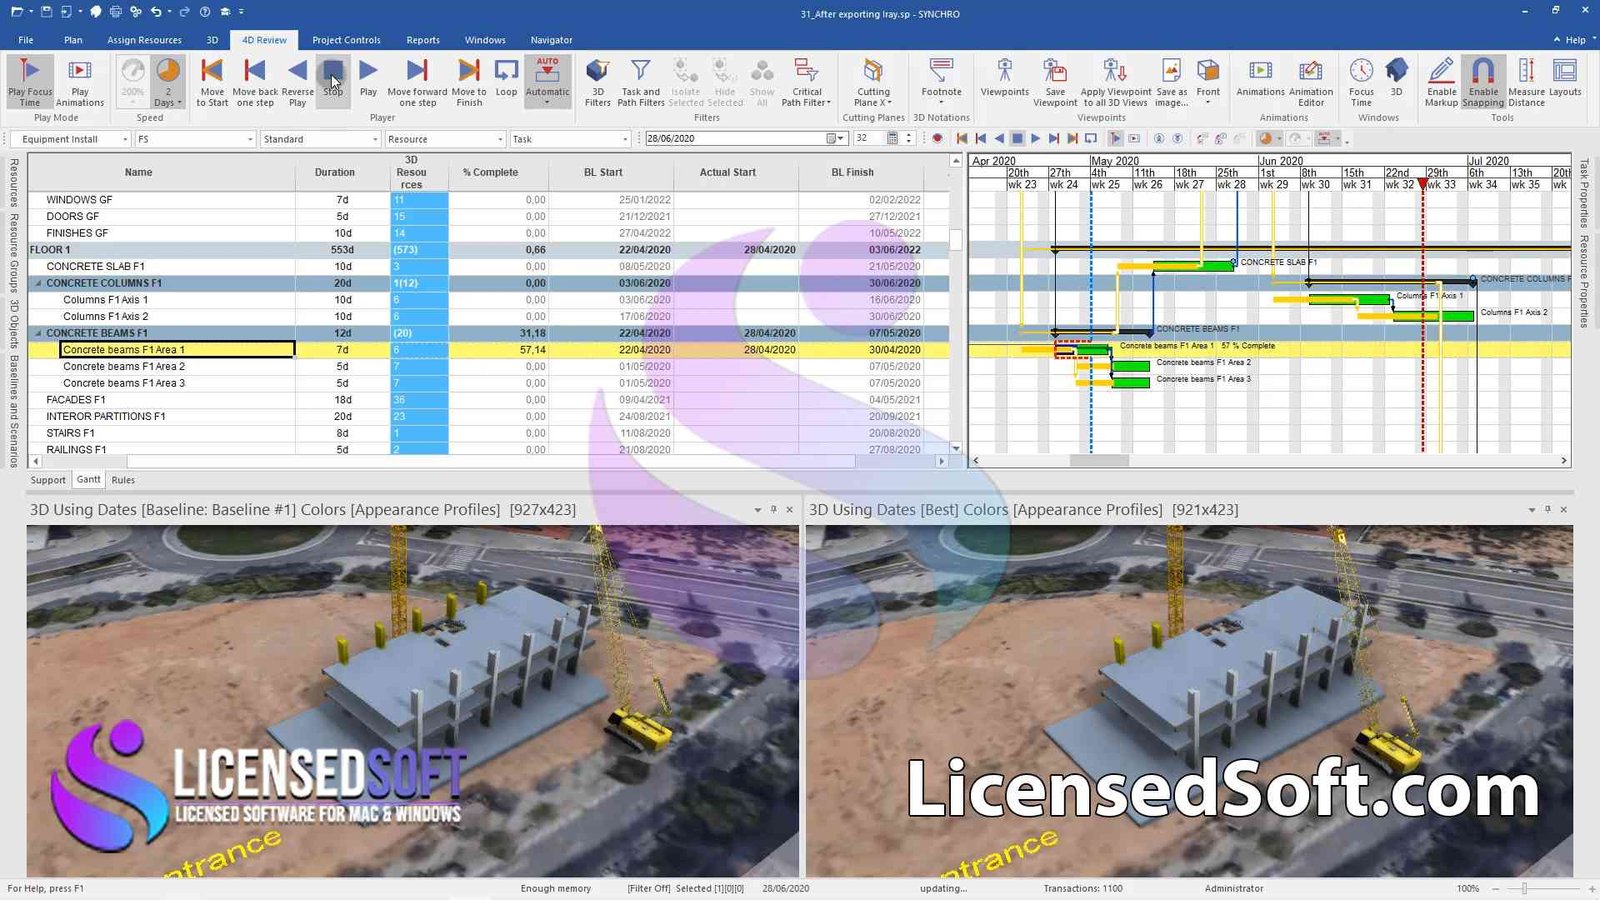
Task: Switch to Assign Resources tab
Action: click(144, 40)
